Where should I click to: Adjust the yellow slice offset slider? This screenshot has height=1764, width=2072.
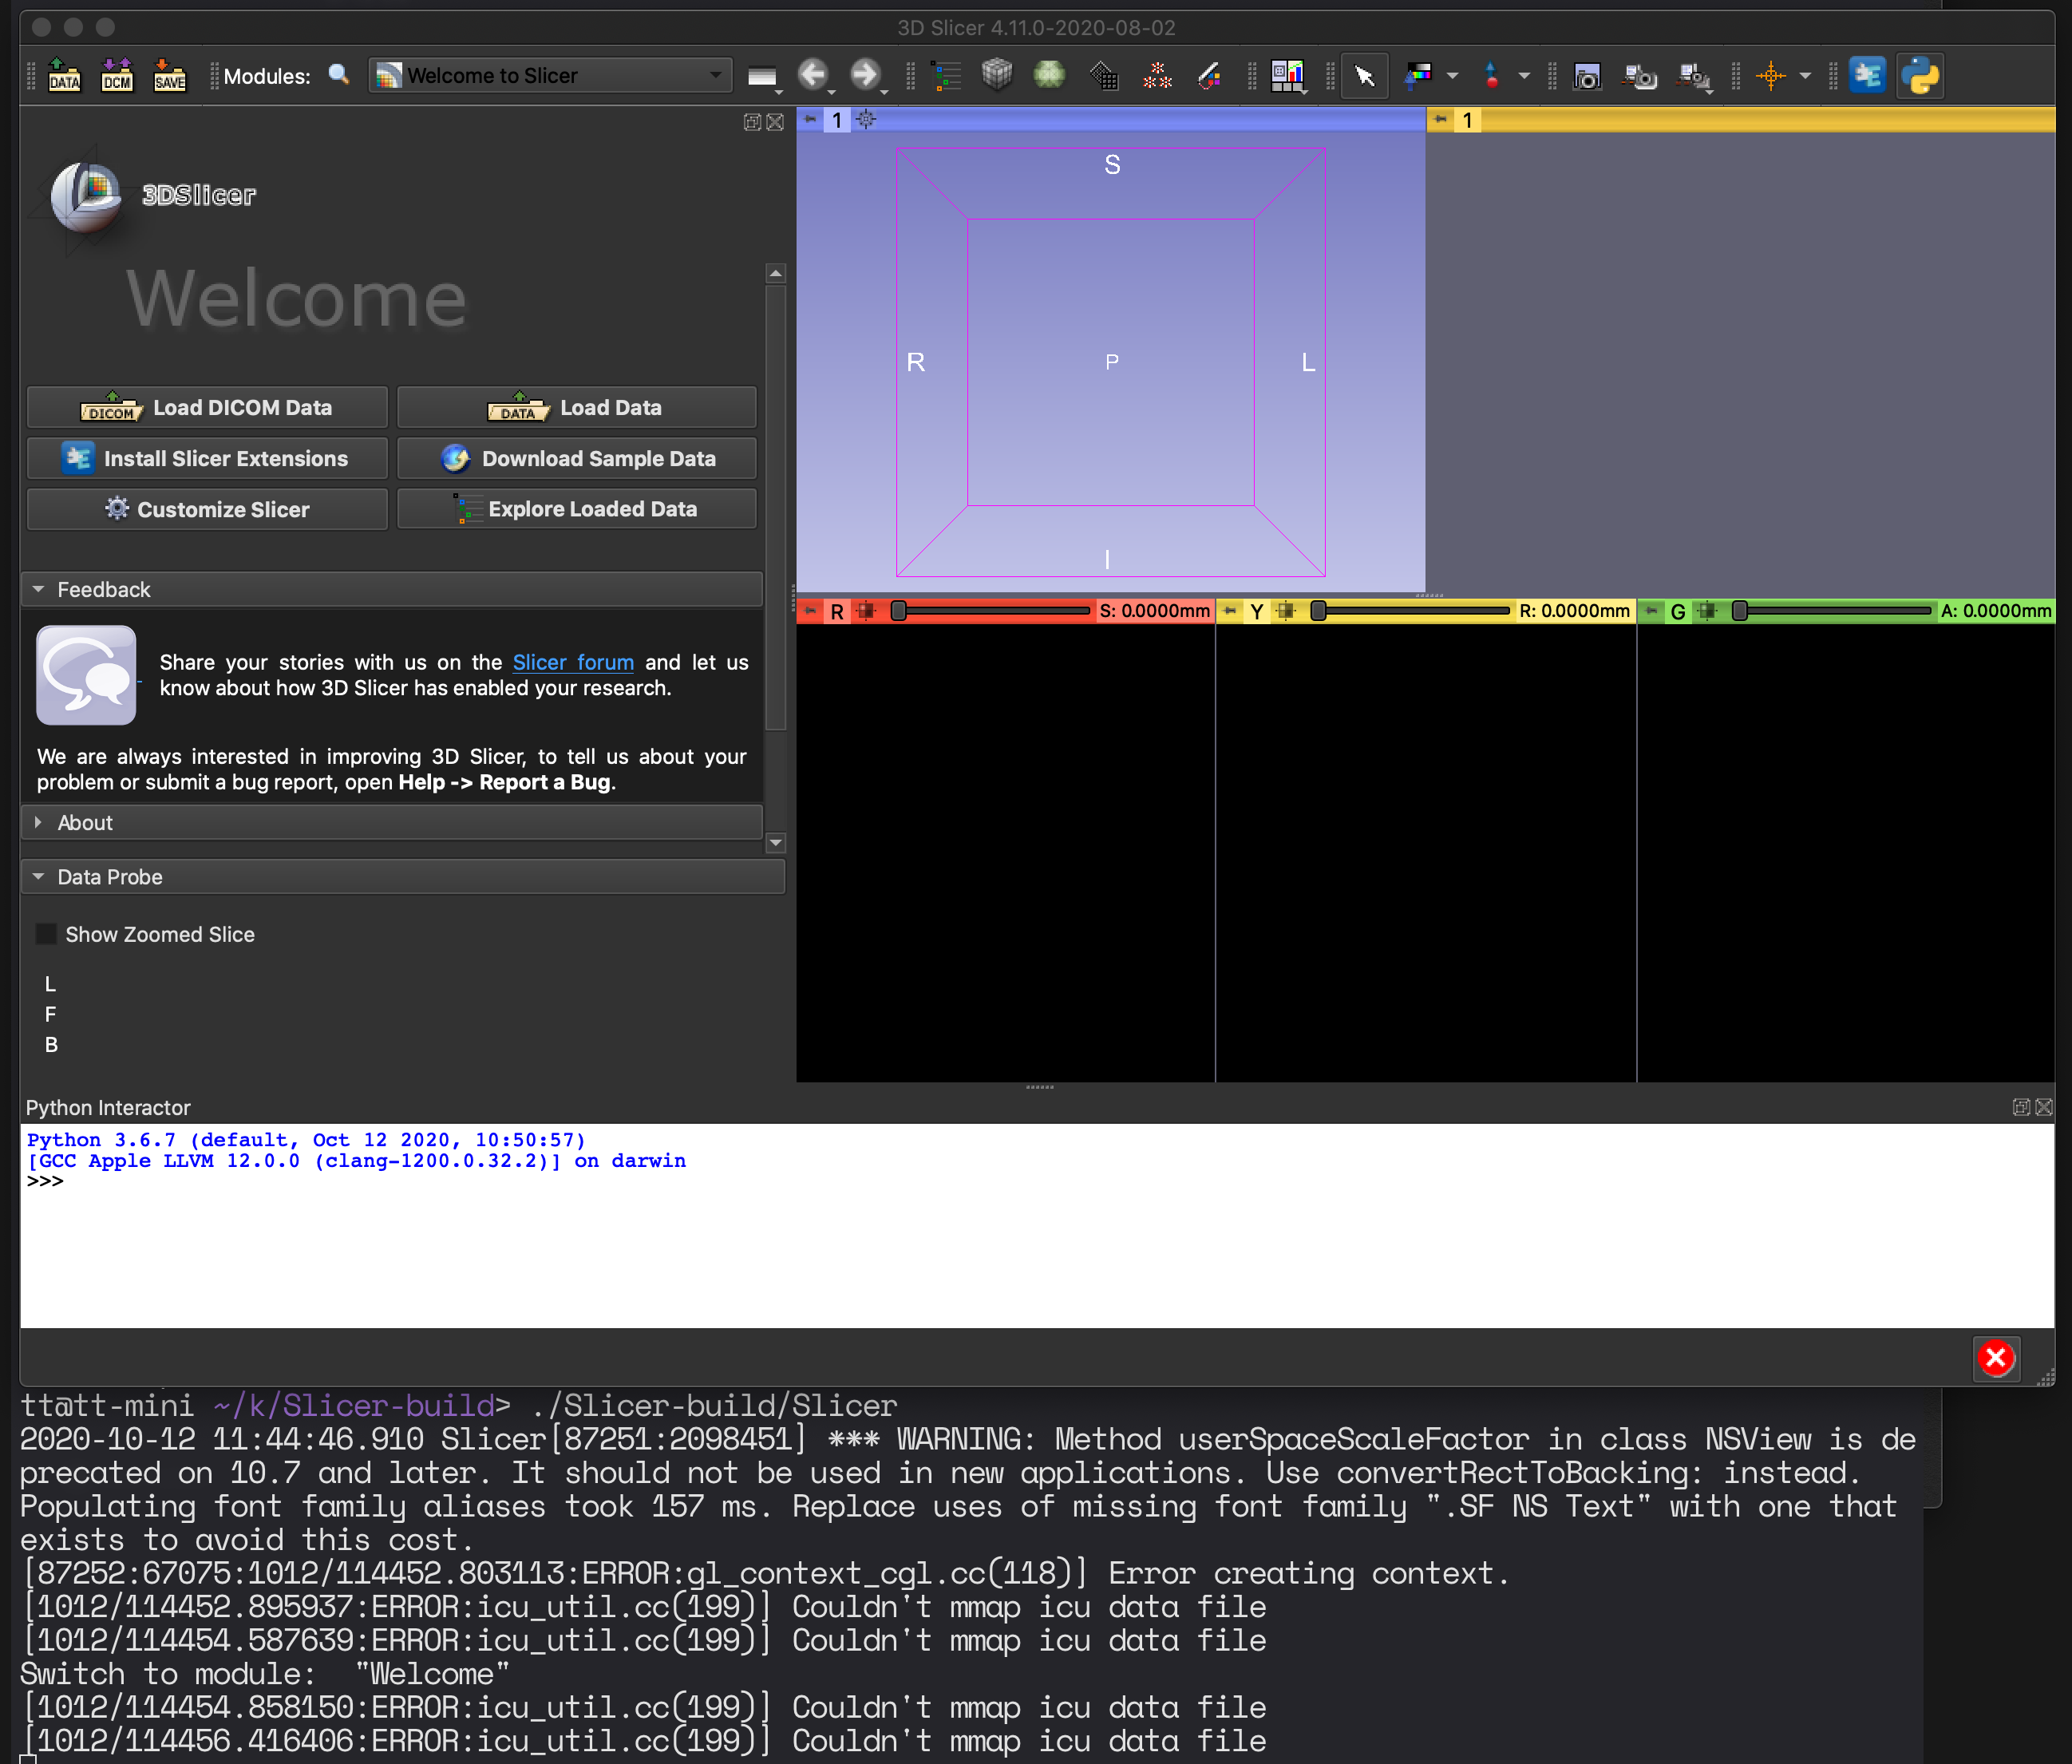1413,610
